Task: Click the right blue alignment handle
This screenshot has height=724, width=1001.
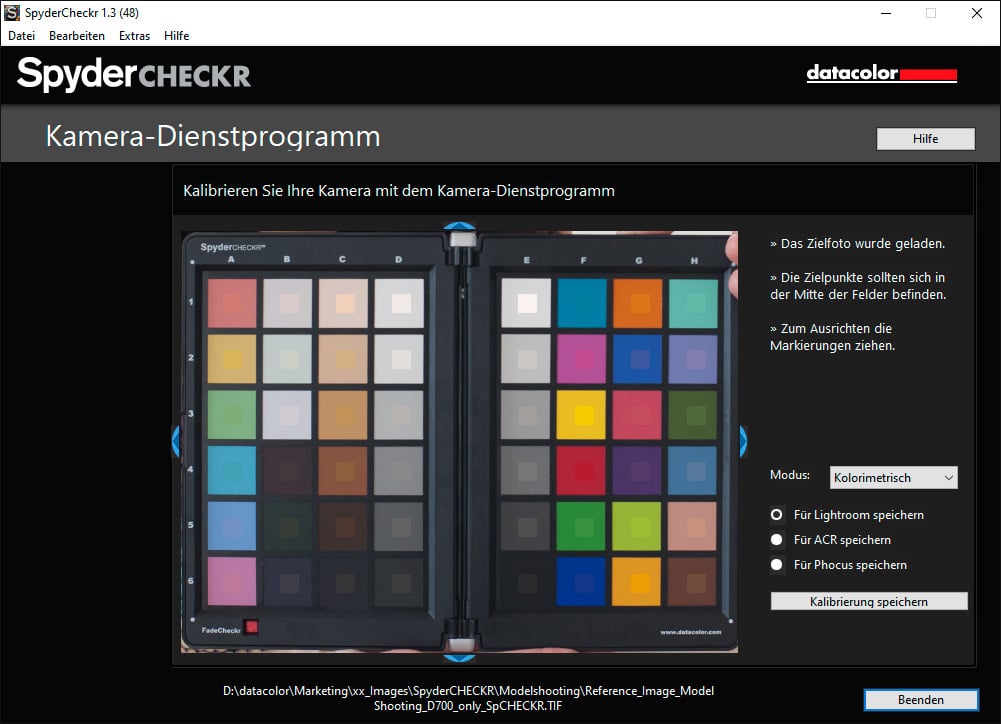Action: [743, 441]
